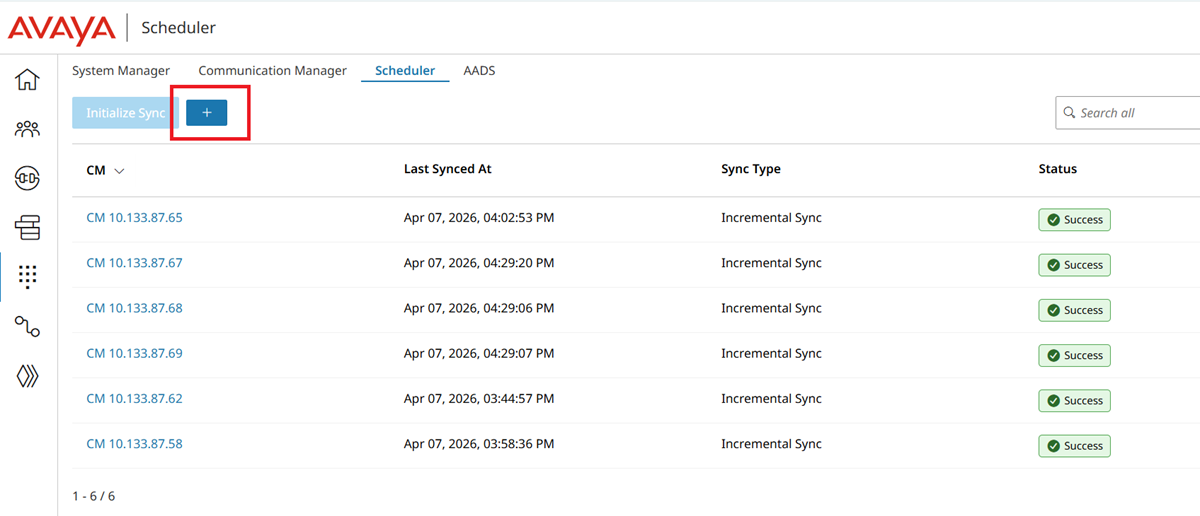Click the Status column header
Image resolution: width=1200 pixels, height=516 pixels.
point(1058,169)
